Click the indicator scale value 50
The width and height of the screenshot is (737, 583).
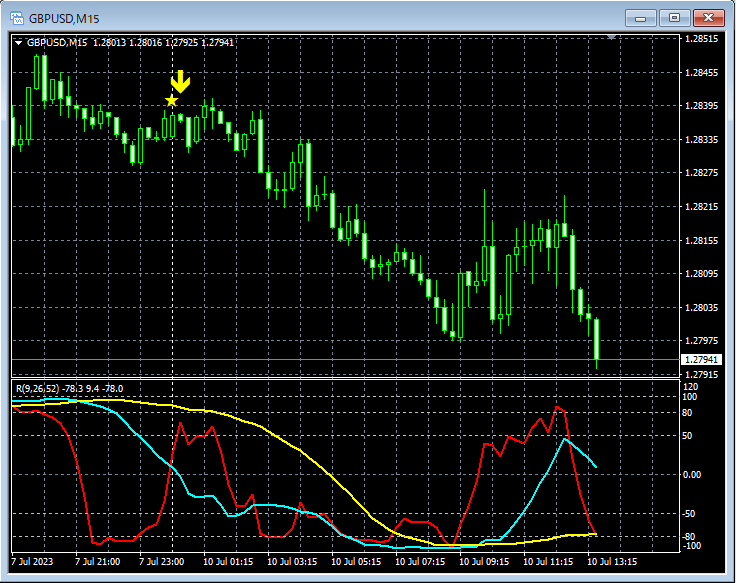click(687, 436)
